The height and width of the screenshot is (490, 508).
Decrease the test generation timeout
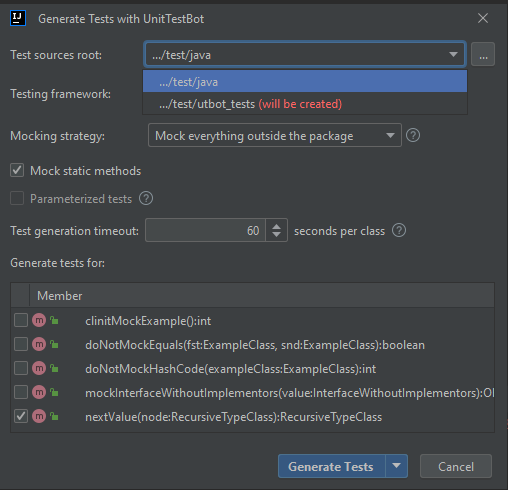click(x=276, y=235)
